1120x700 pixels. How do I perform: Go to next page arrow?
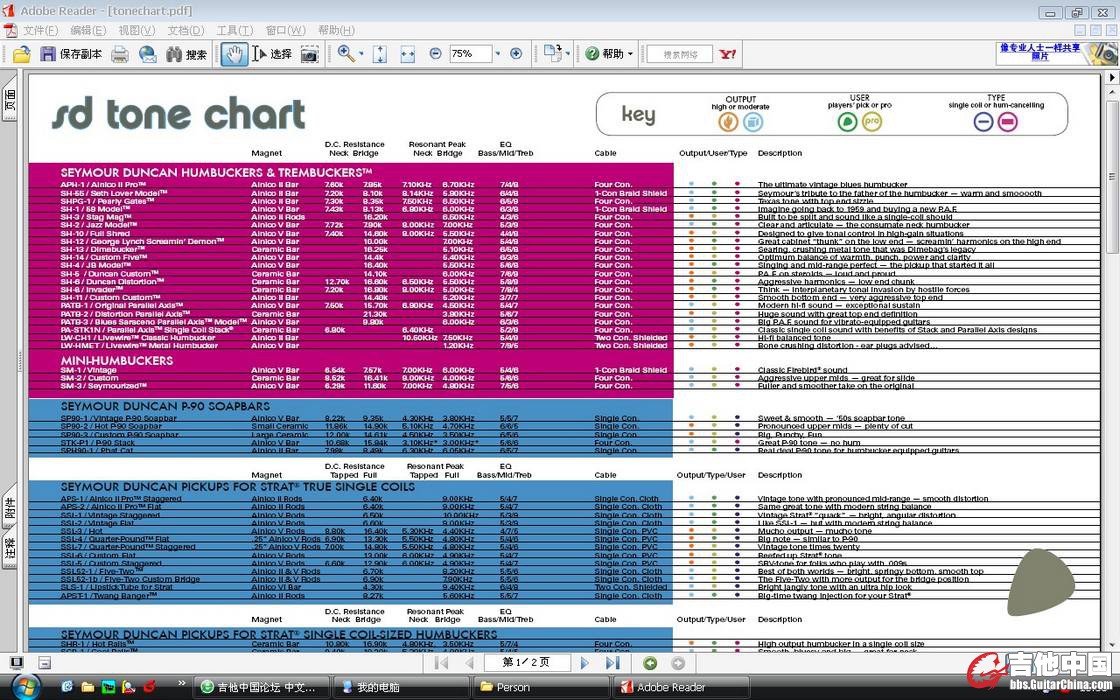[x=585, y=663]
